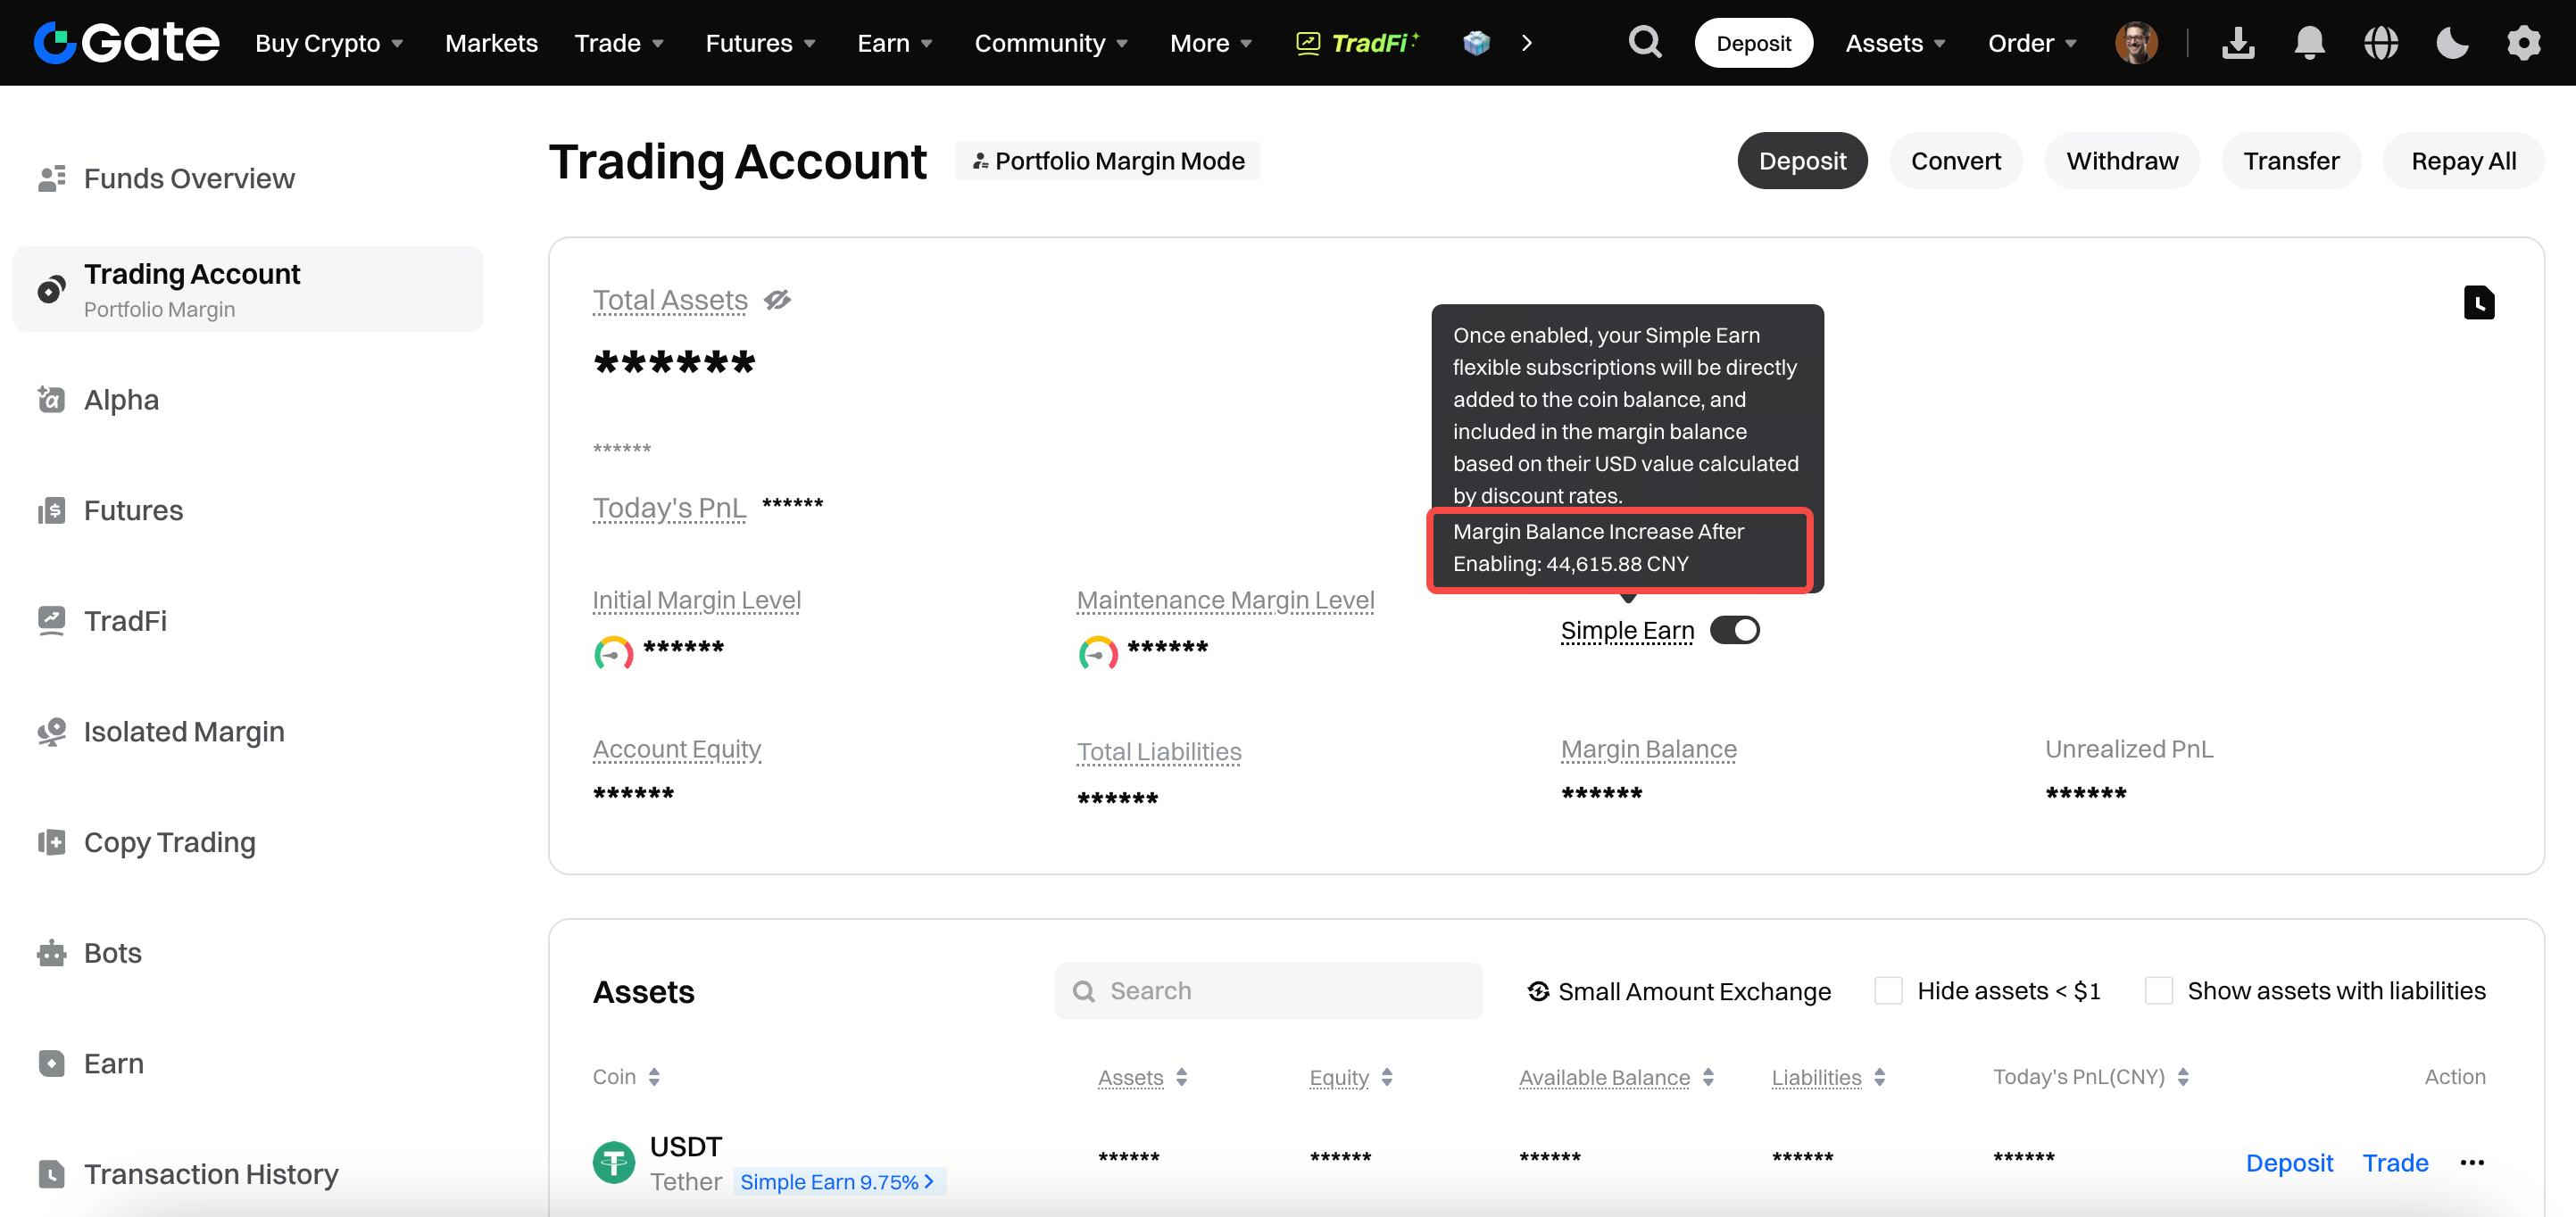
Task: Expand the Order dropdown menu
Action: [x=2031, y=43]
